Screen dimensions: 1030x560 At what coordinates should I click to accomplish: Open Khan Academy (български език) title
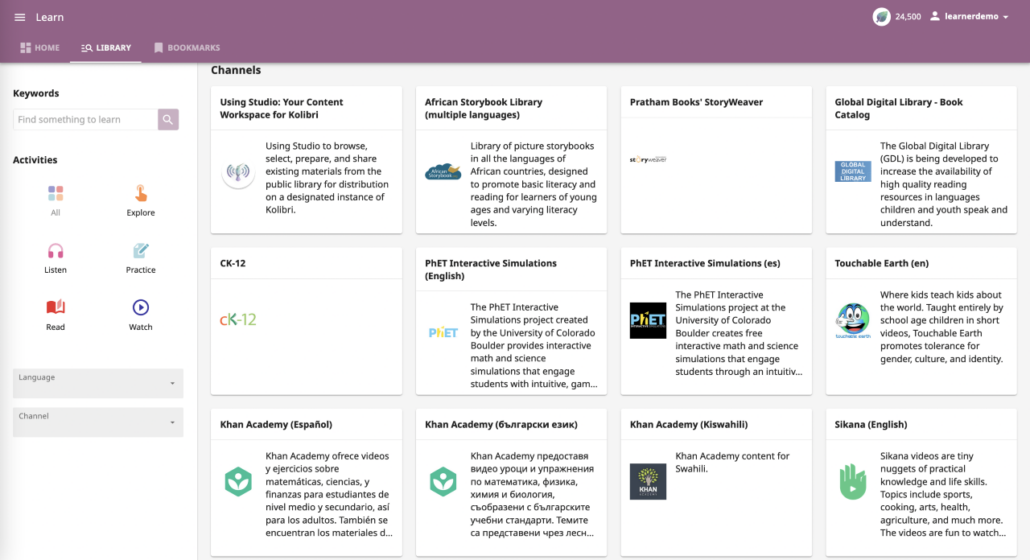coord(501,425)
